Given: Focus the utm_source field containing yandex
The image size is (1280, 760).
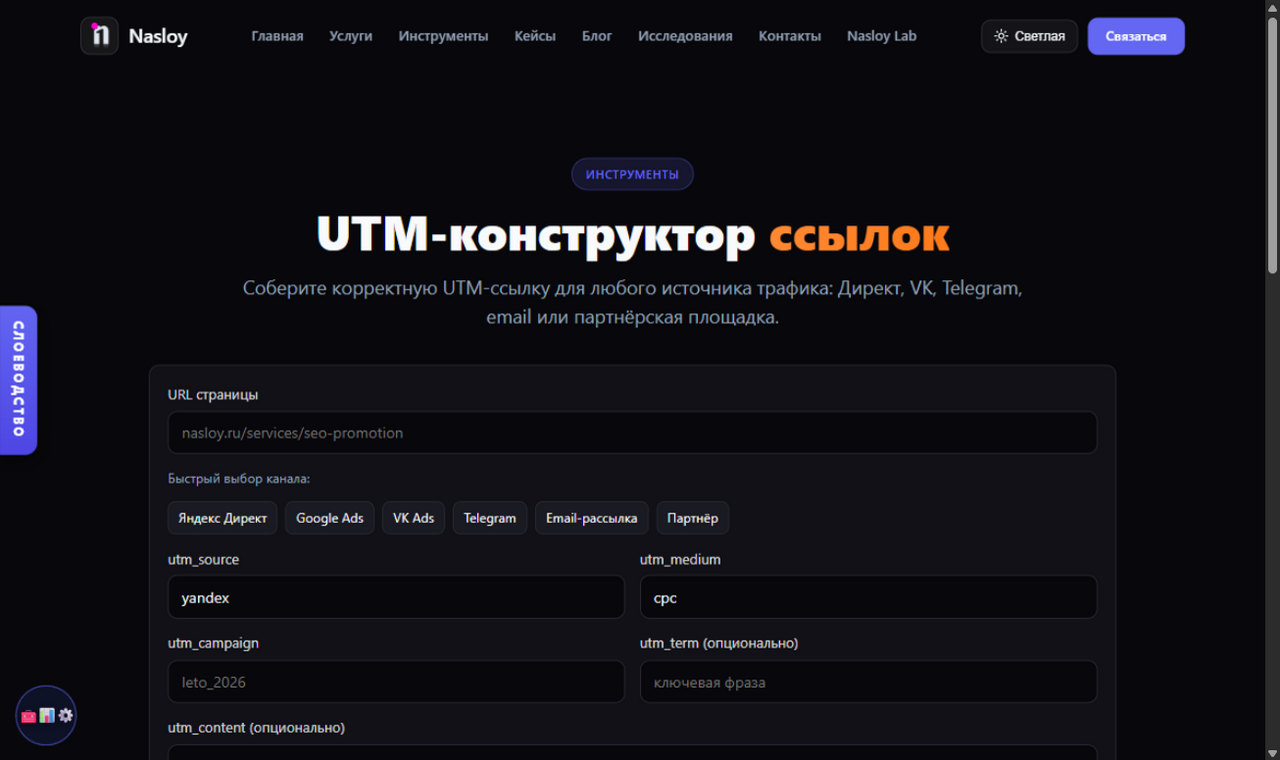Looking at the screenshot, I should coord(396,597).
